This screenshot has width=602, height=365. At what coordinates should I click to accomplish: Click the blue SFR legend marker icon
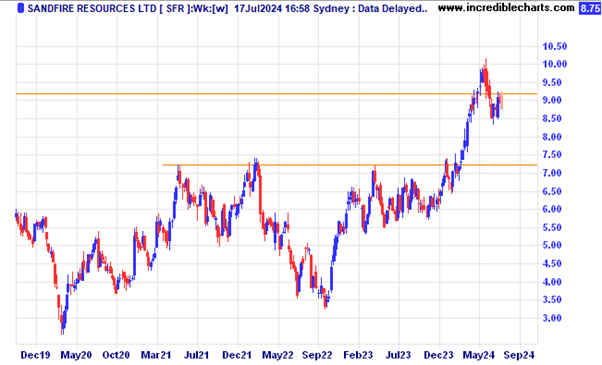coord(21,8)
